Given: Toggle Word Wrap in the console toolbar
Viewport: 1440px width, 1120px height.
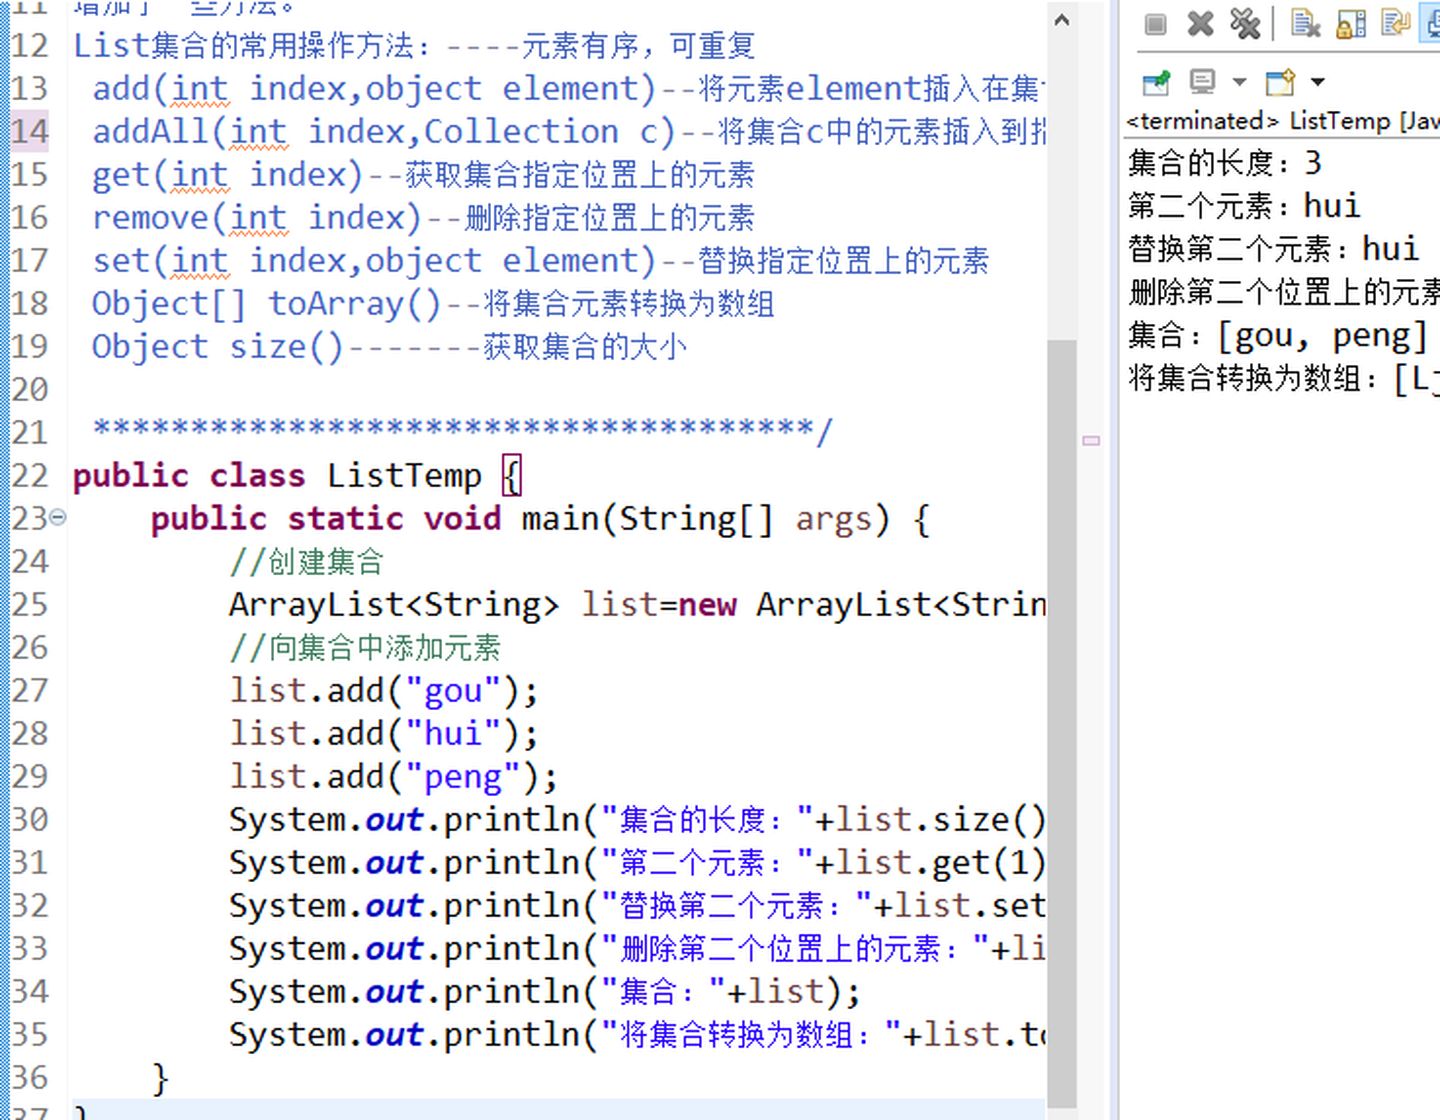Looking at the screenshot, I should click(x=1395, y=23).
